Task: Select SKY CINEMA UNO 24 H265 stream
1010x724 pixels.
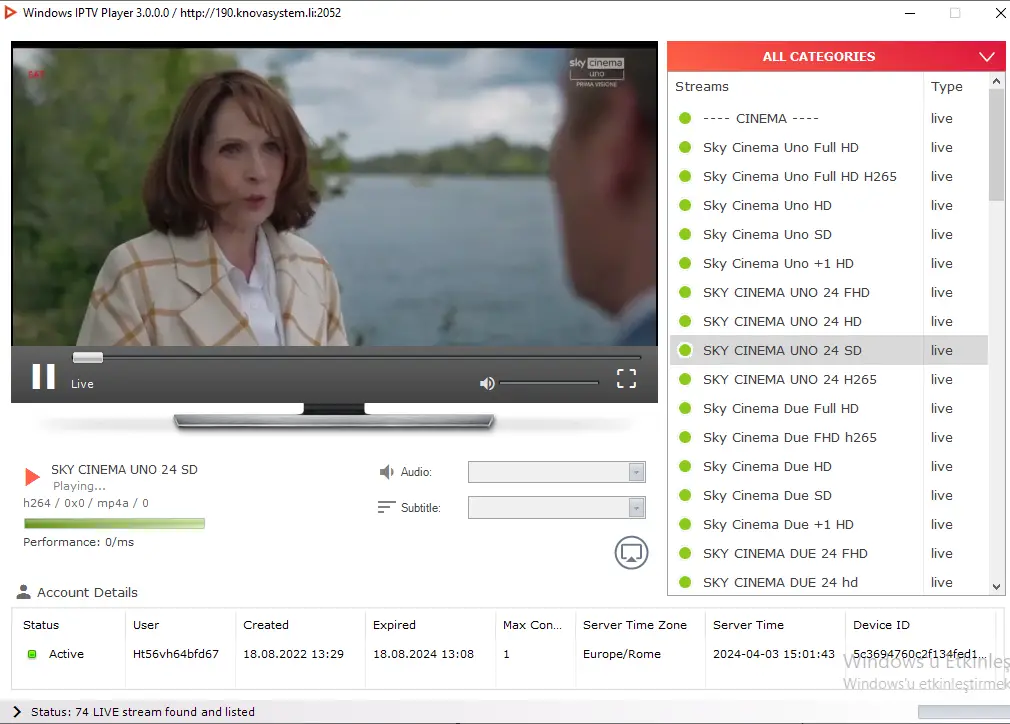Action: [828, 379]
